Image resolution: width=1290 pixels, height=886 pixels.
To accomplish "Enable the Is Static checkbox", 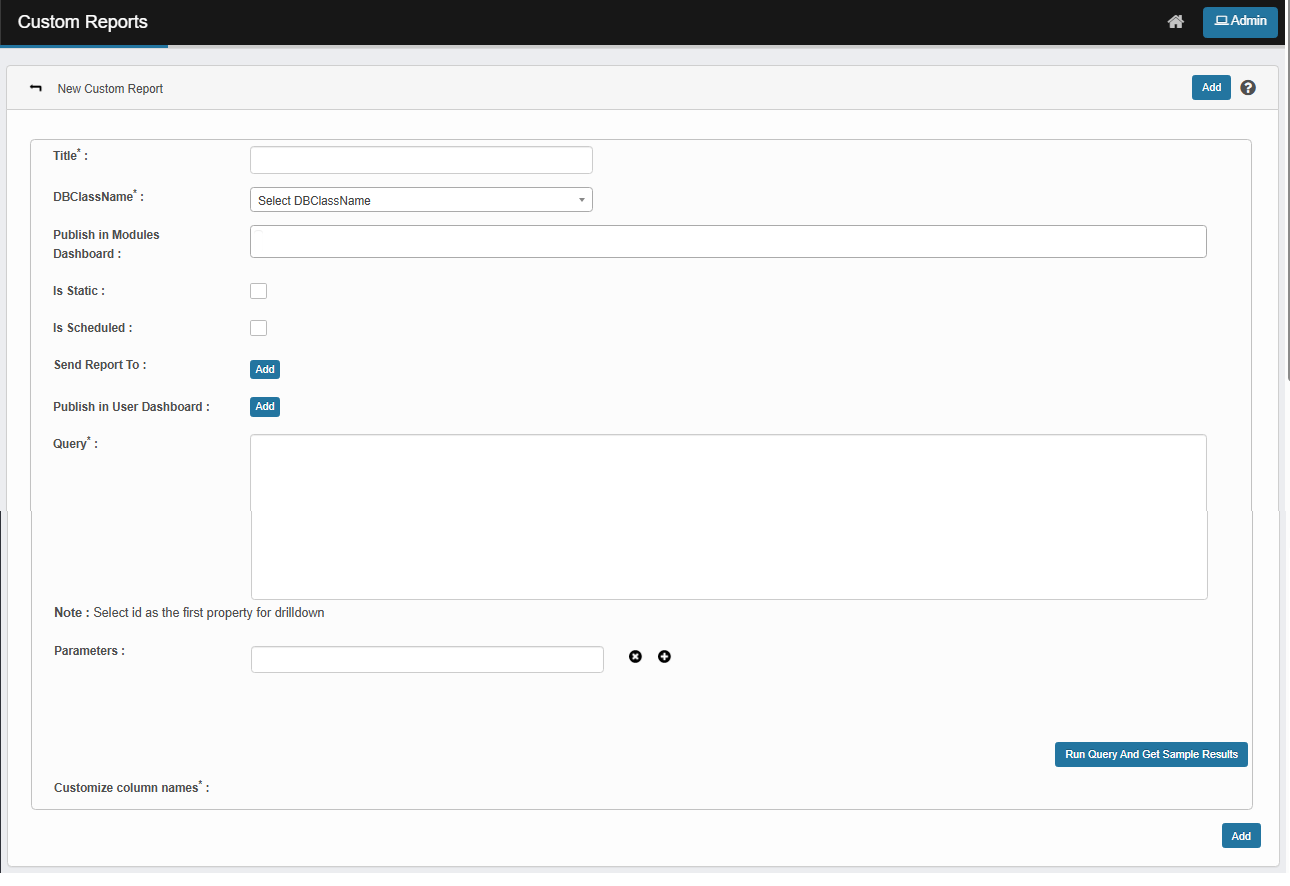I will [x=259, y=291].
